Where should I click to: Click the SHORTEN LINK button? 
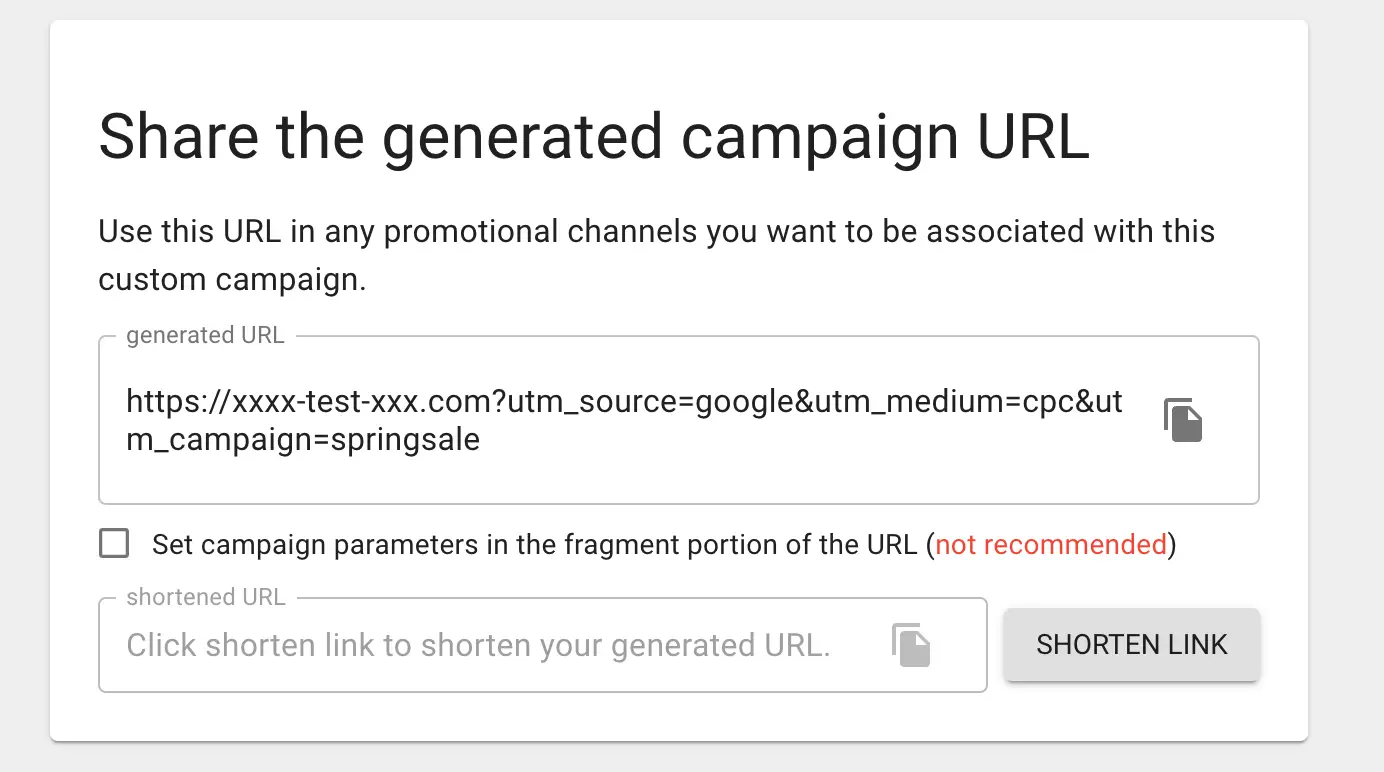(1131, 645)
